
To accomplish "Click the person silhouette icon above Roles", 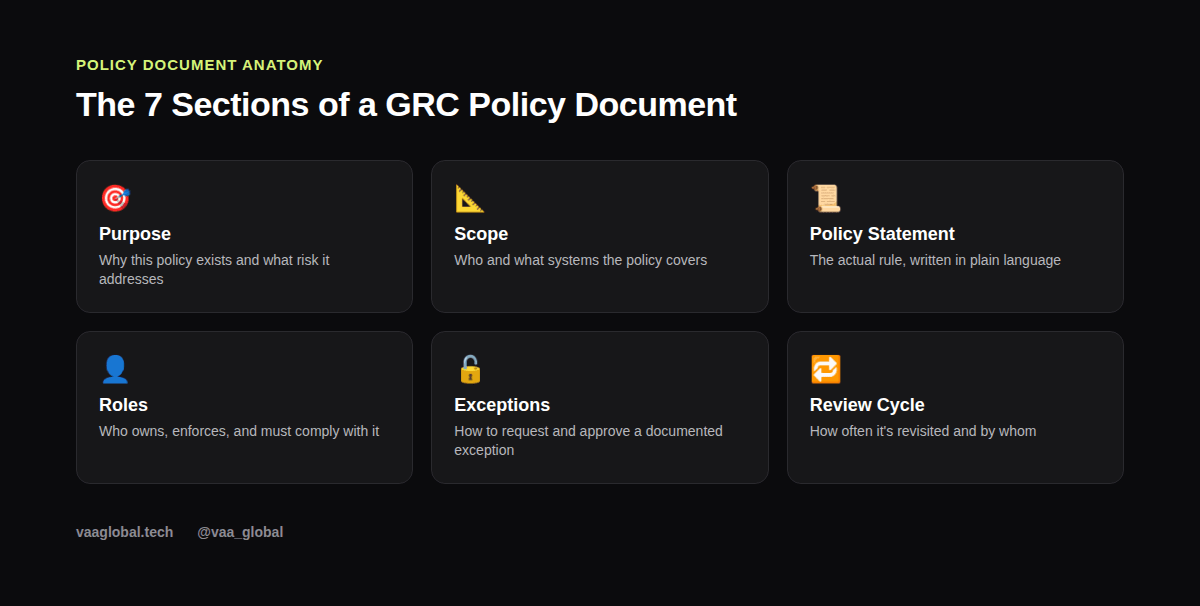I will pyautogui.click(x=115, y=370).
